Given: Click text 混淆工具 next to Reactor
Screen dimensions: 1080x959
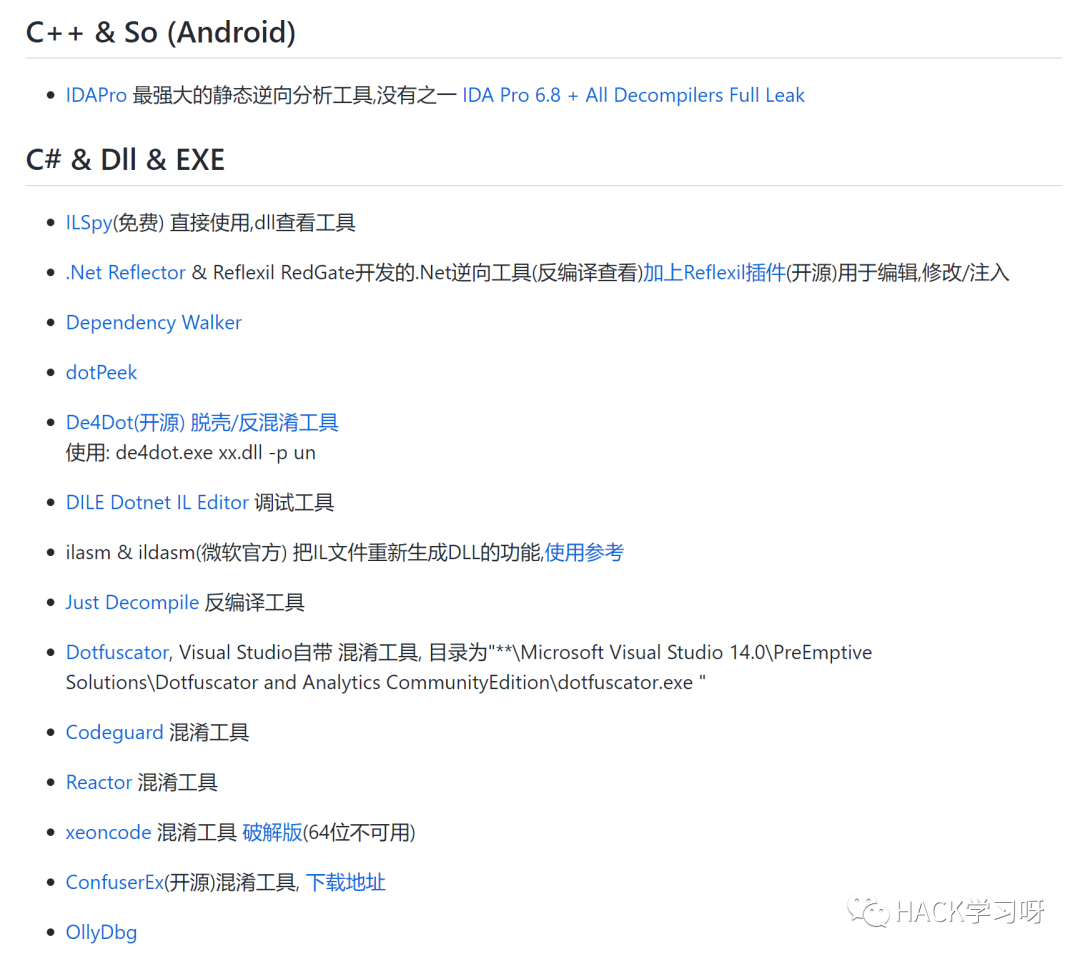Looking at the screenshot, I should pos(178,783).
